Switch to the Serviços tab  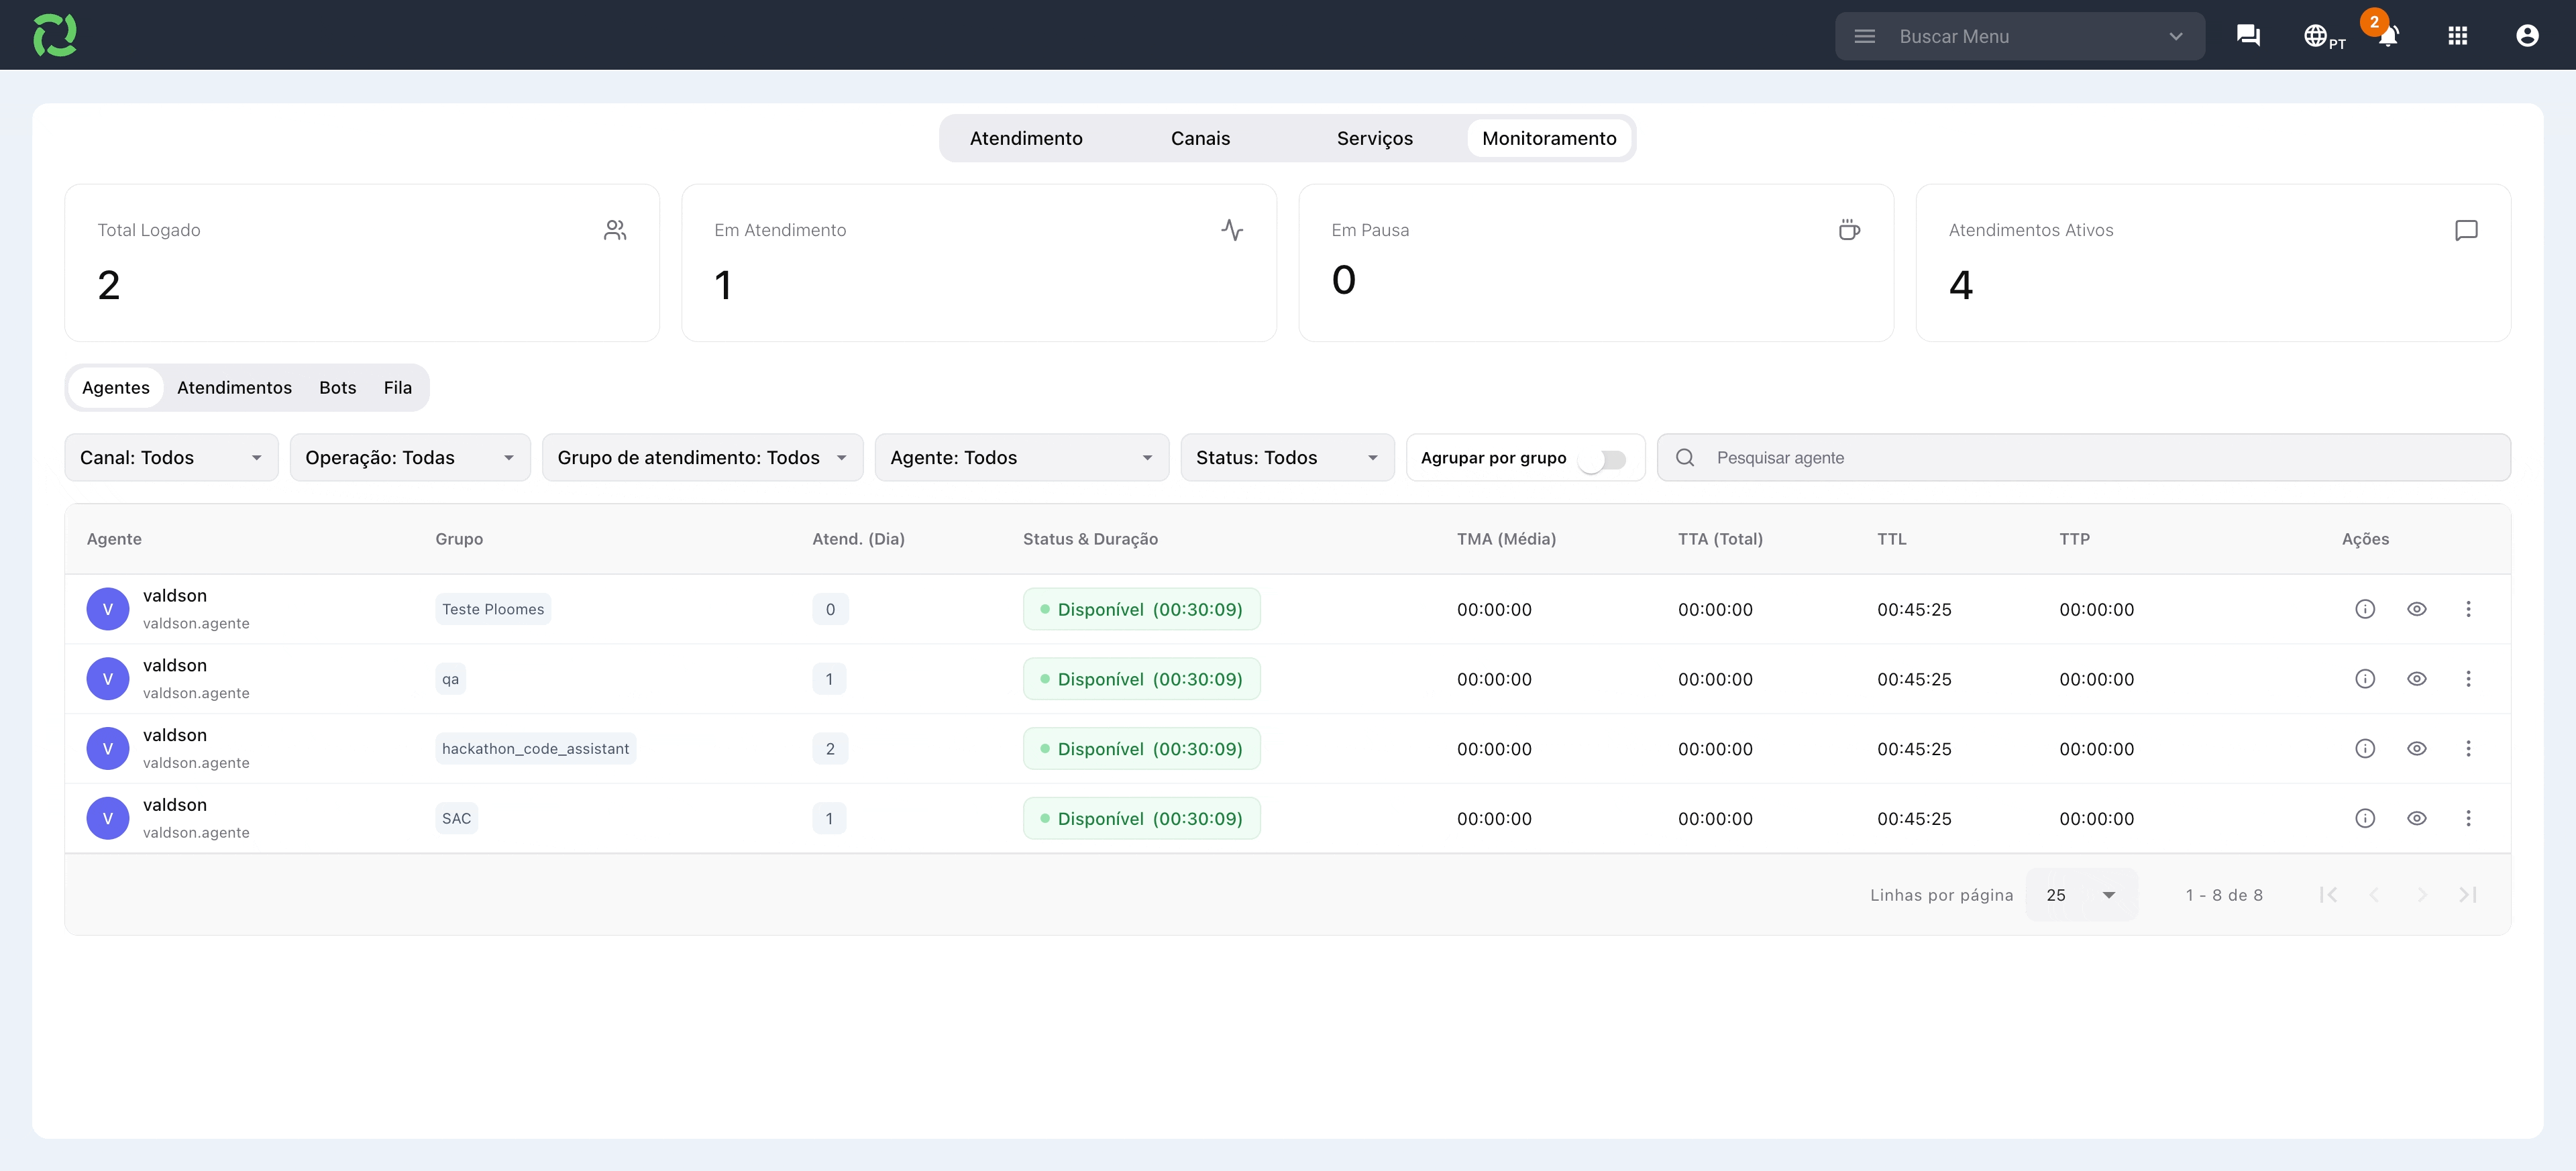coord(1375,138)
